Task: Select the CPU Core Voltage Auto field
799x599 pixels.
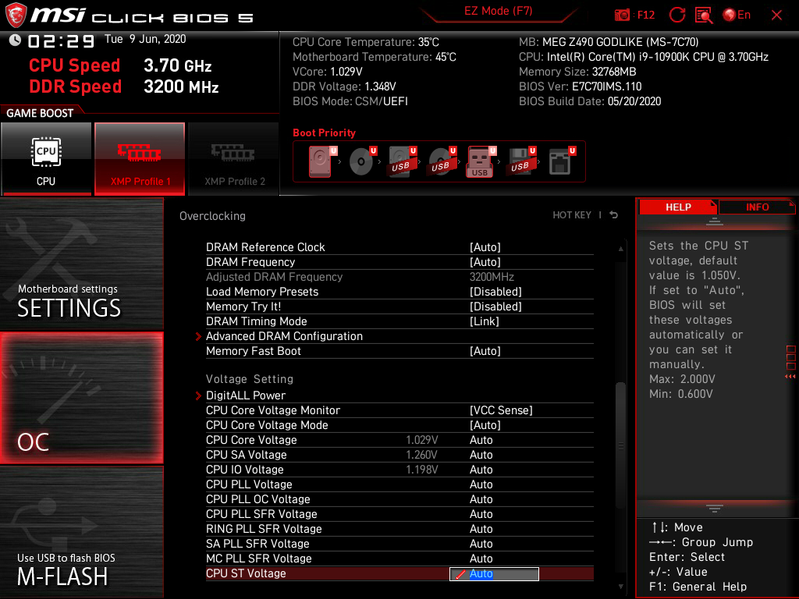Action: (x=481, y=440)
